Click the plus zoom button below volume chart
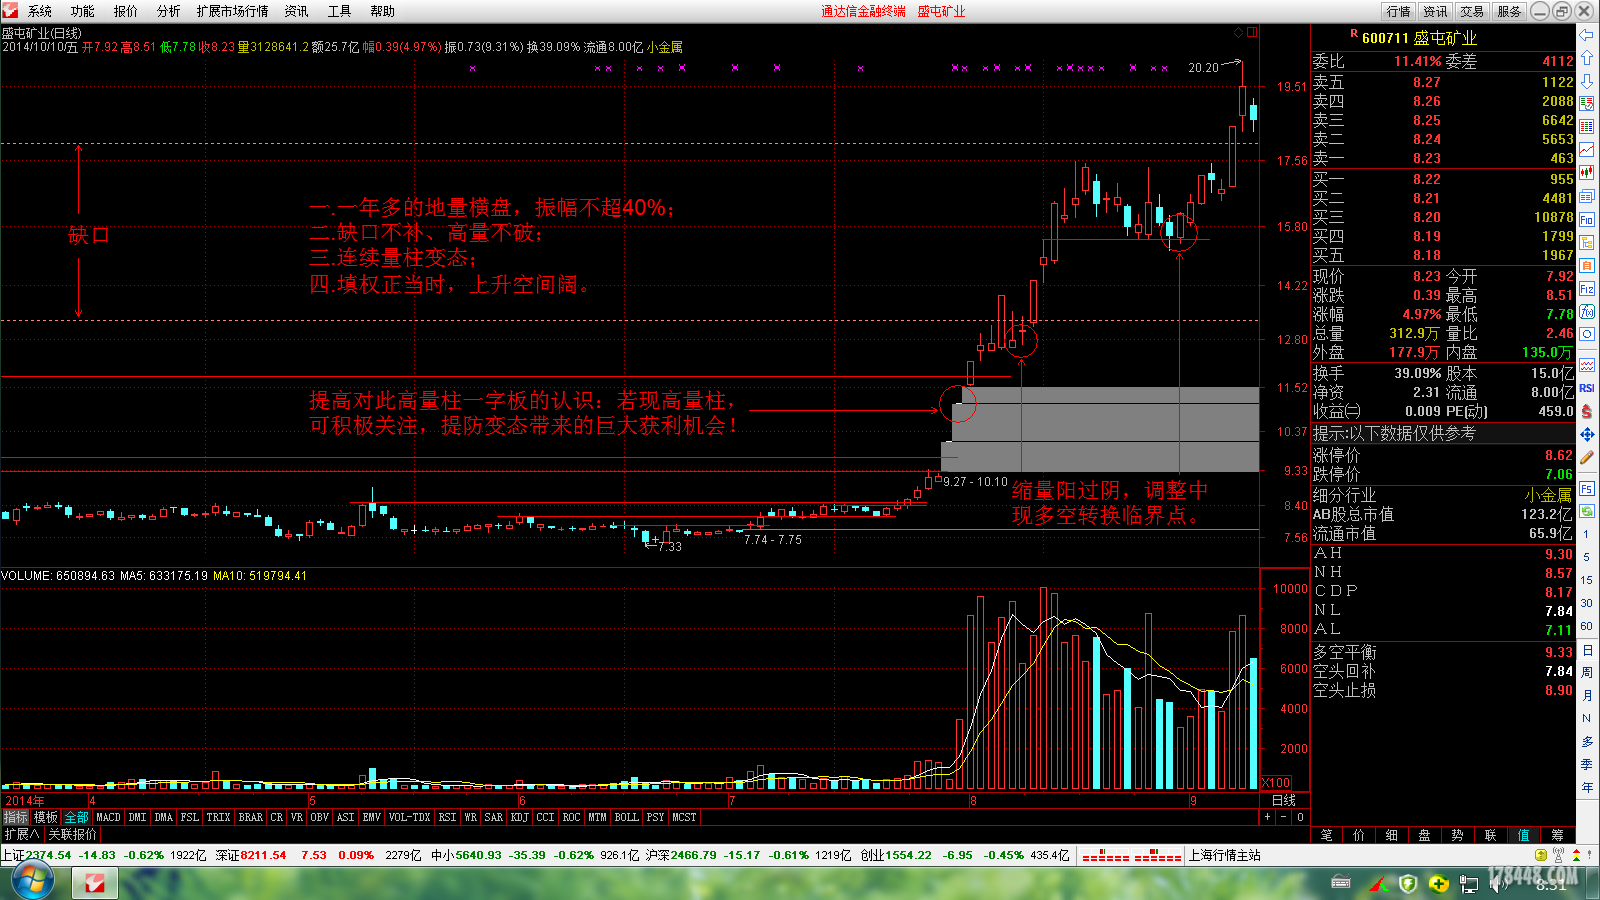This screenshot has width=1600, height=900. pos(1267,817)
